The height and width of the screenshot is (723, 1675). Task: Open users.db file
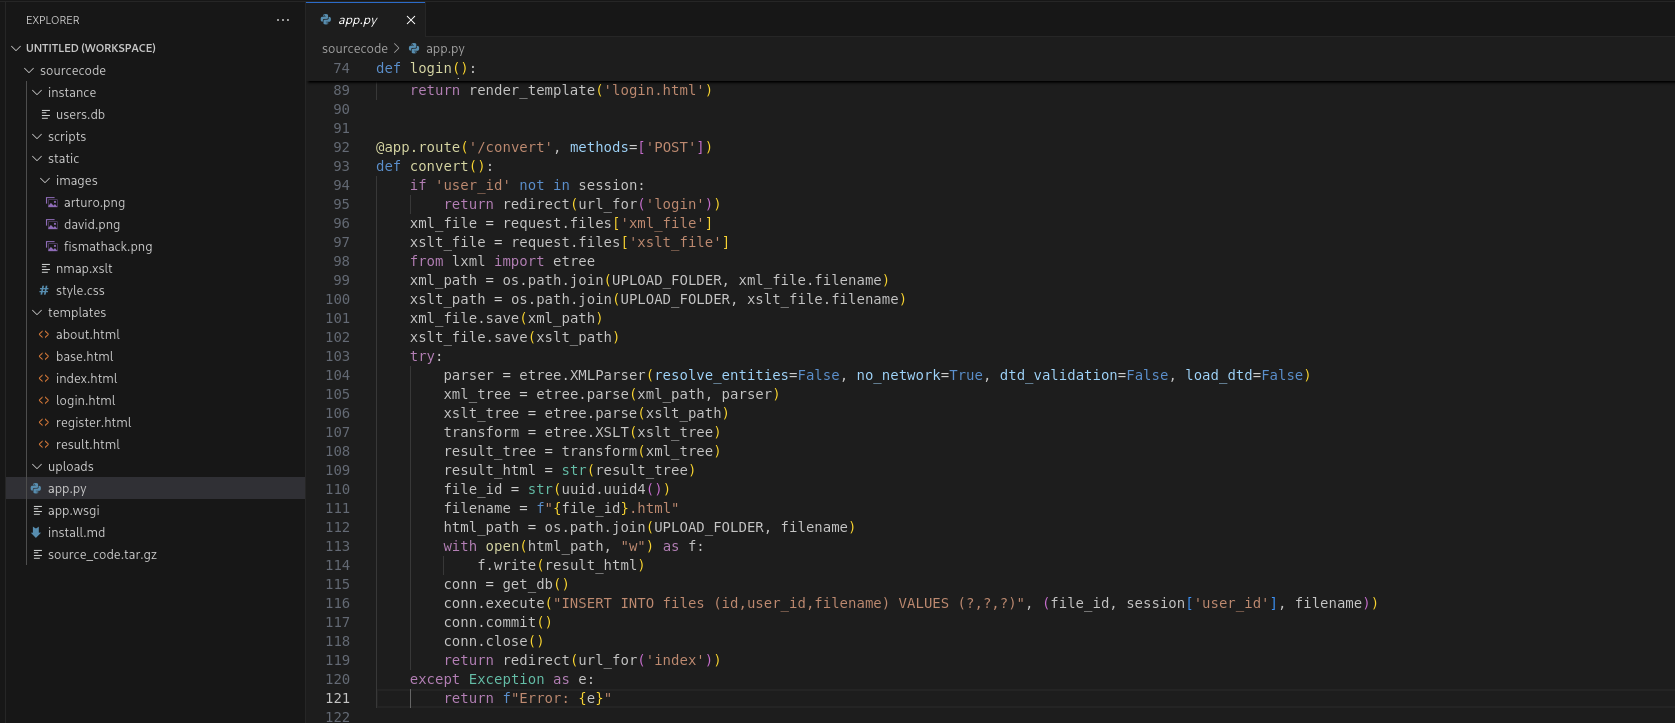[80, 115]
